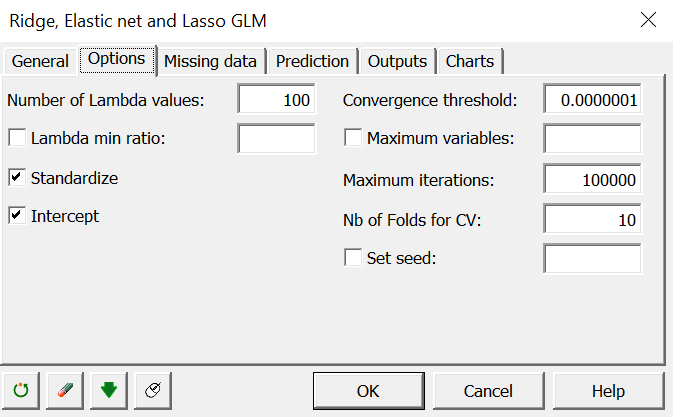Uncheck the Standardize option
Image resolution: width=673 pixels, height=417 pixels.
(17, 178)
